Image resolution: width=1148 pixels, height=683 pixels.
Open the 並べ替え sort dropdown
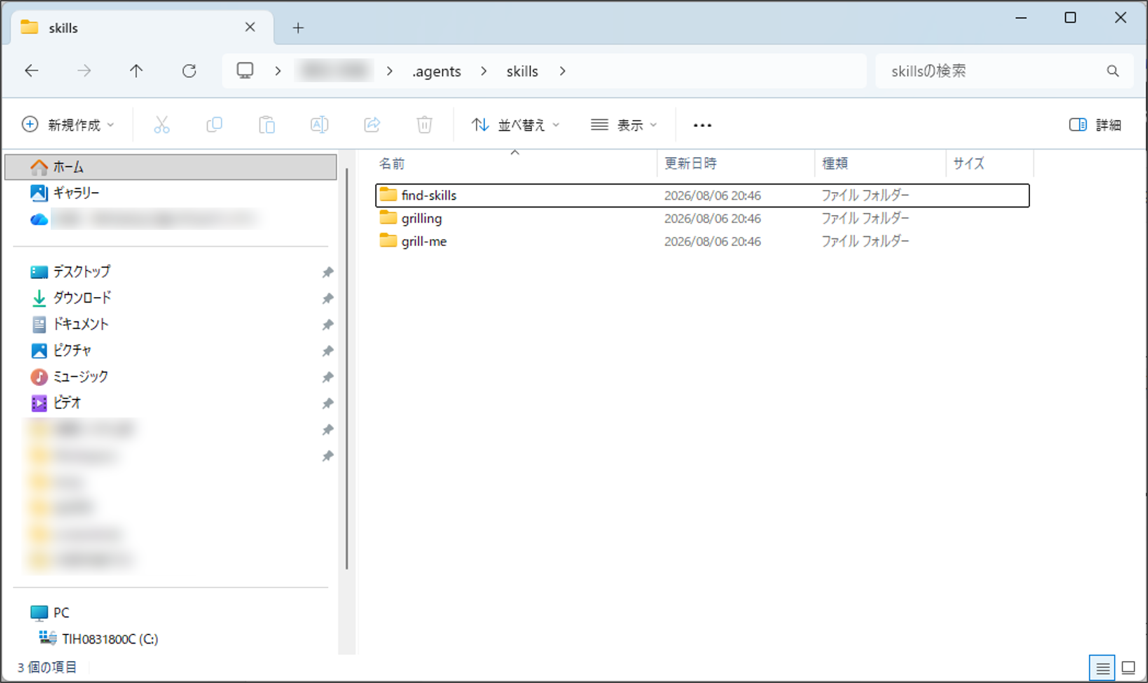515,125
